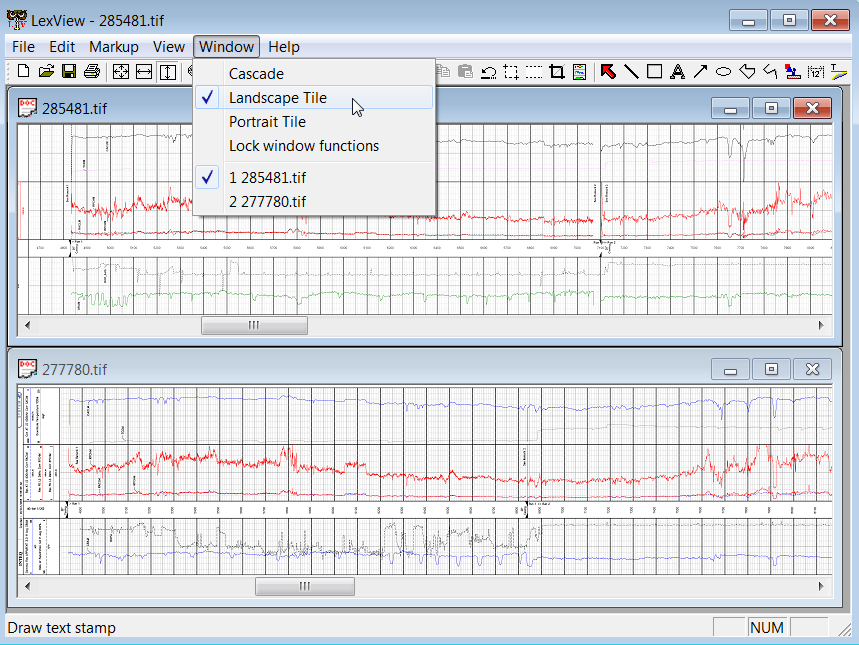Screen dimensions: 859x645
Task: Choose Cascade from the Window menu
Action: 314,73
